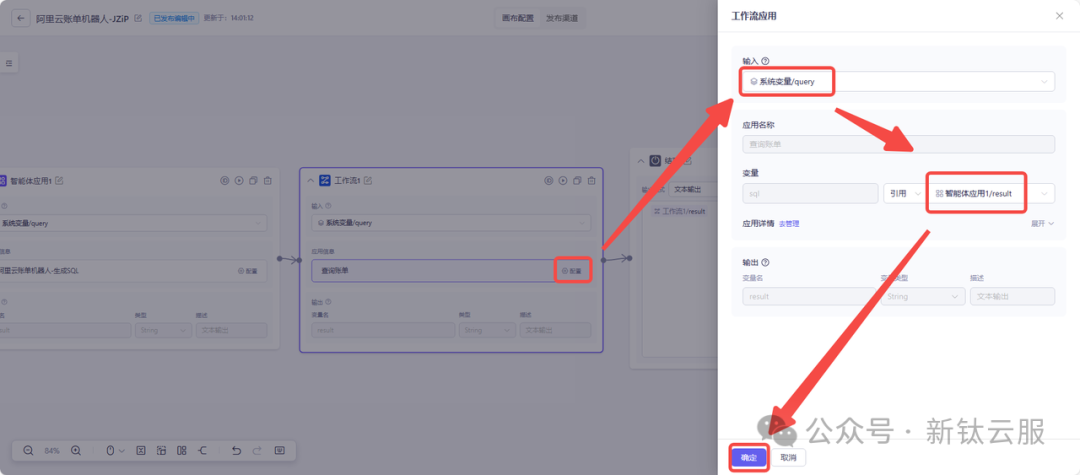Duplicate the 智能体应用1 node
The height and width of the screenshot is (475, 1080).
click(x=253, y=181)
